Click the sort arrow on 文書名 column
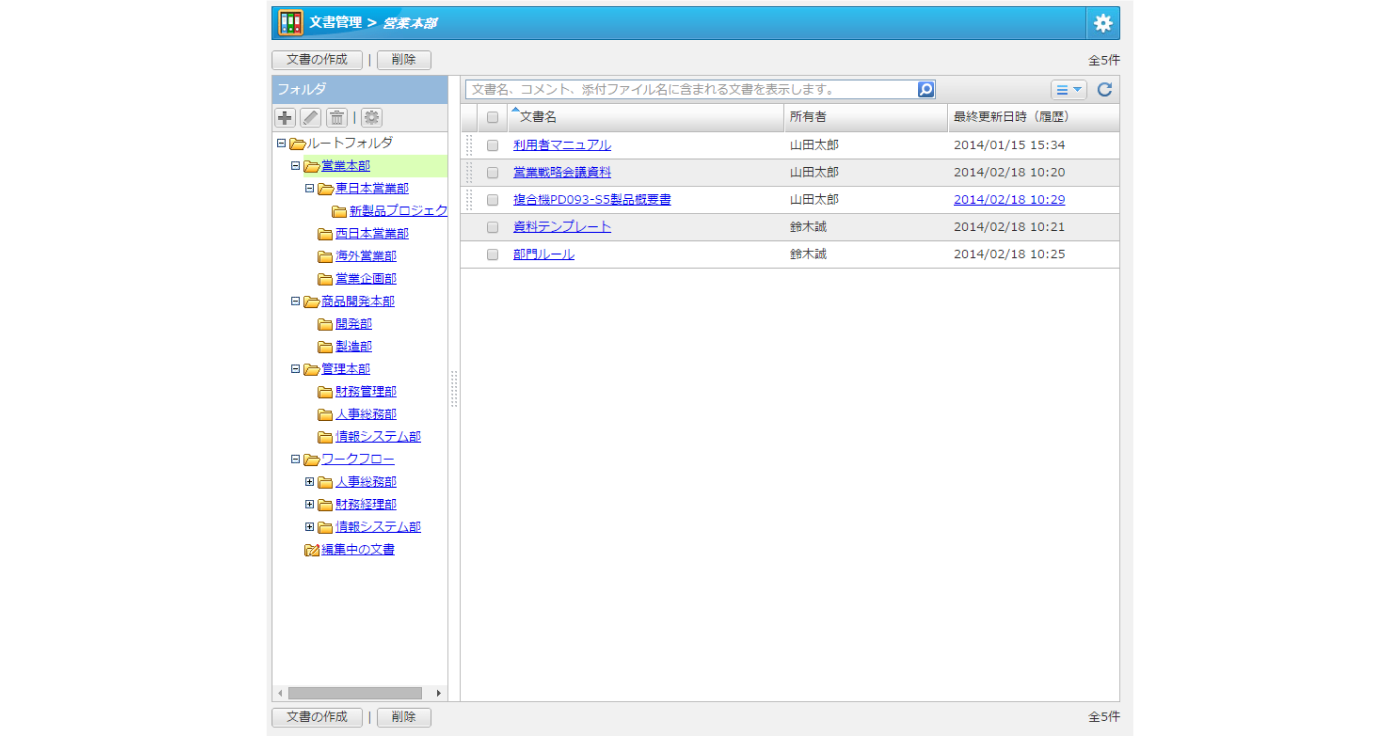Image resolution: width=1400 pixels, height=736 pixels. tap(515, 110)
